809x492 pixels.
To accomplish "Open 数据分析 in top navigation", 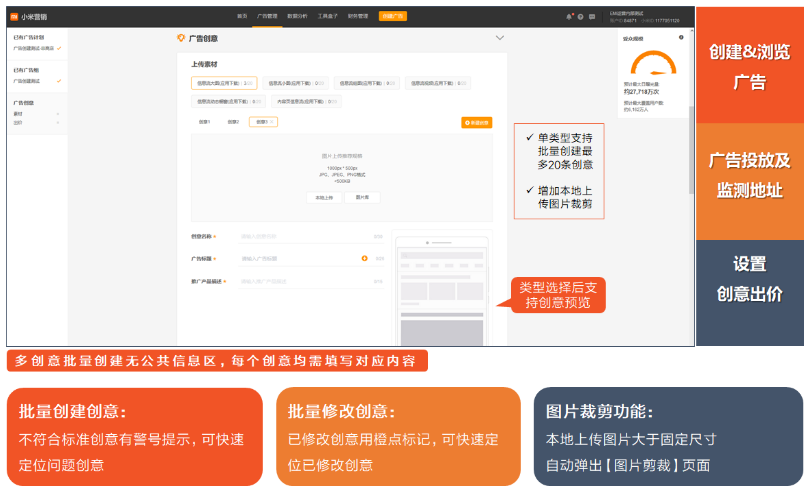I will [x=297, y=16].
